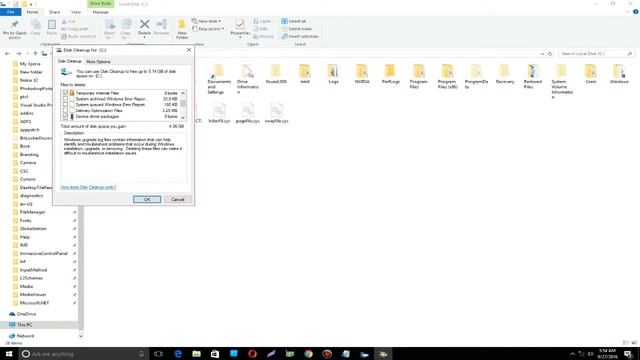
Task: Open the PerfLogs folder
Action: (x=391, y=74)
